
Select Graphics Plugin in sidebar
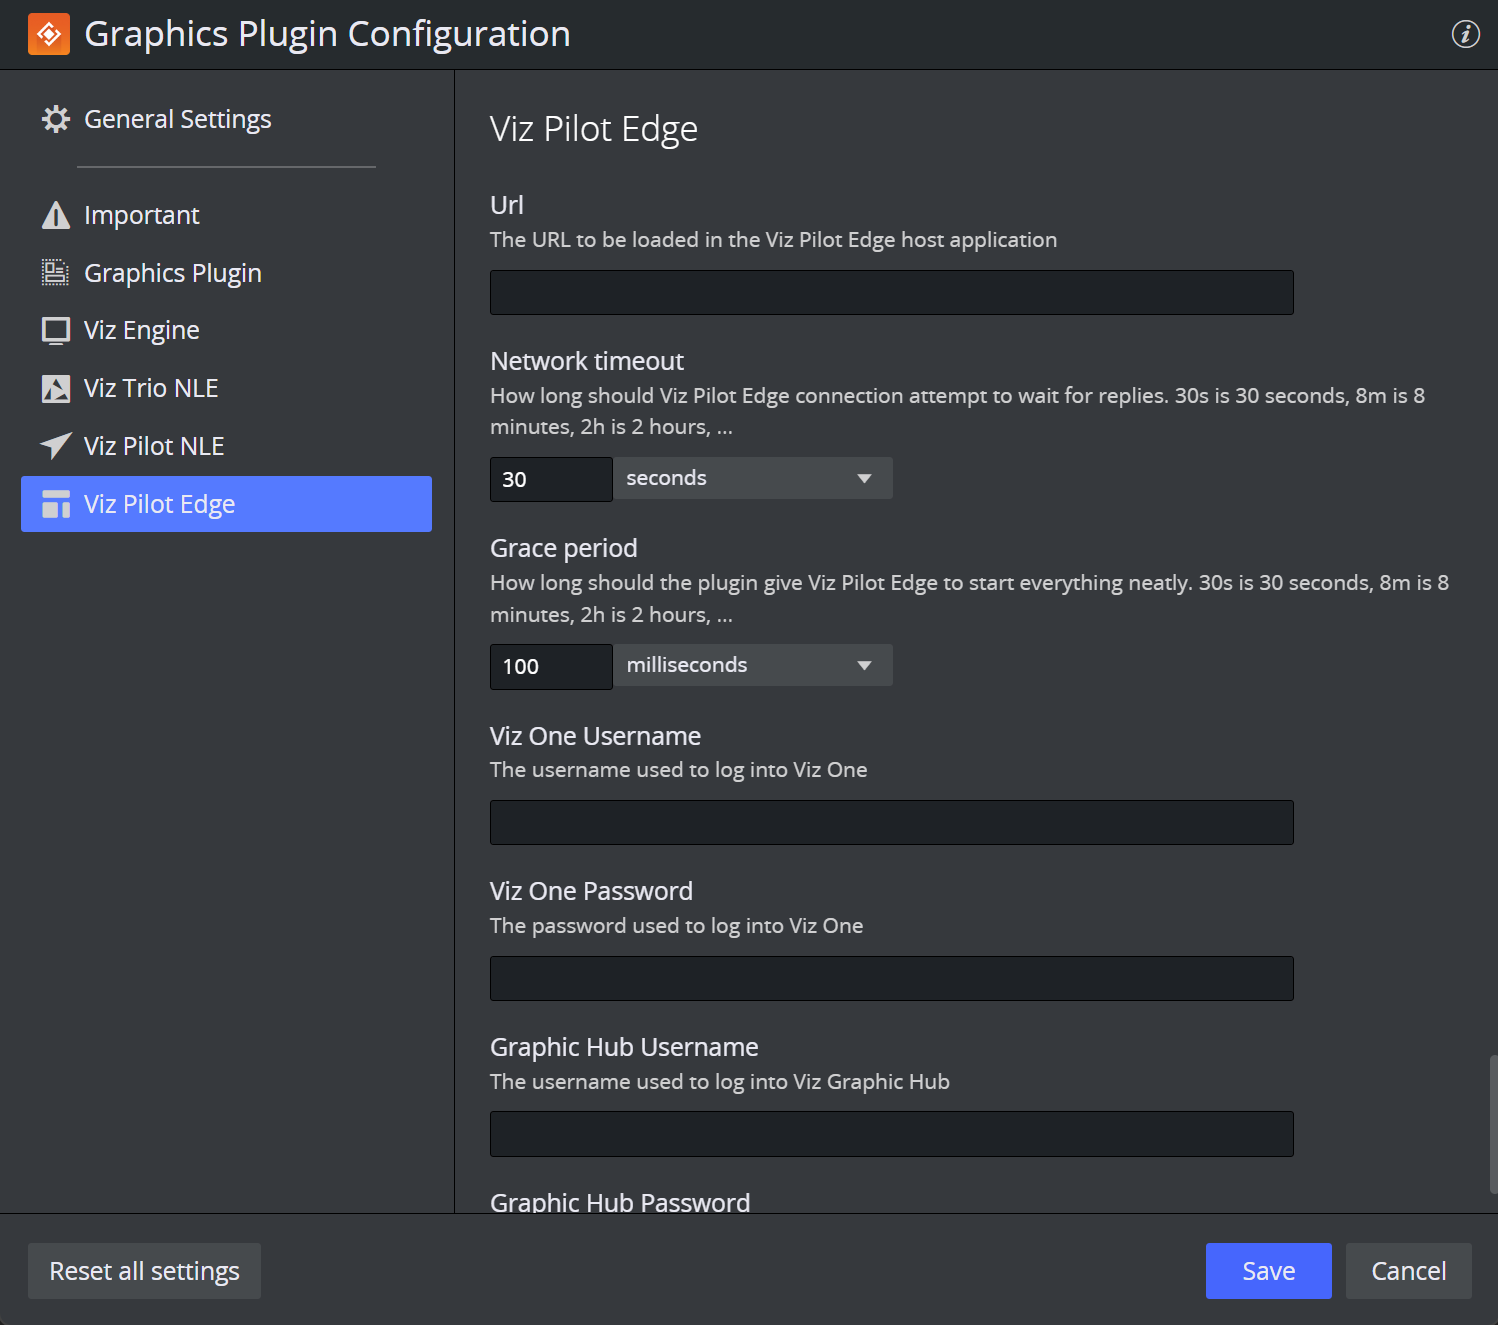[x=173, y=273]
